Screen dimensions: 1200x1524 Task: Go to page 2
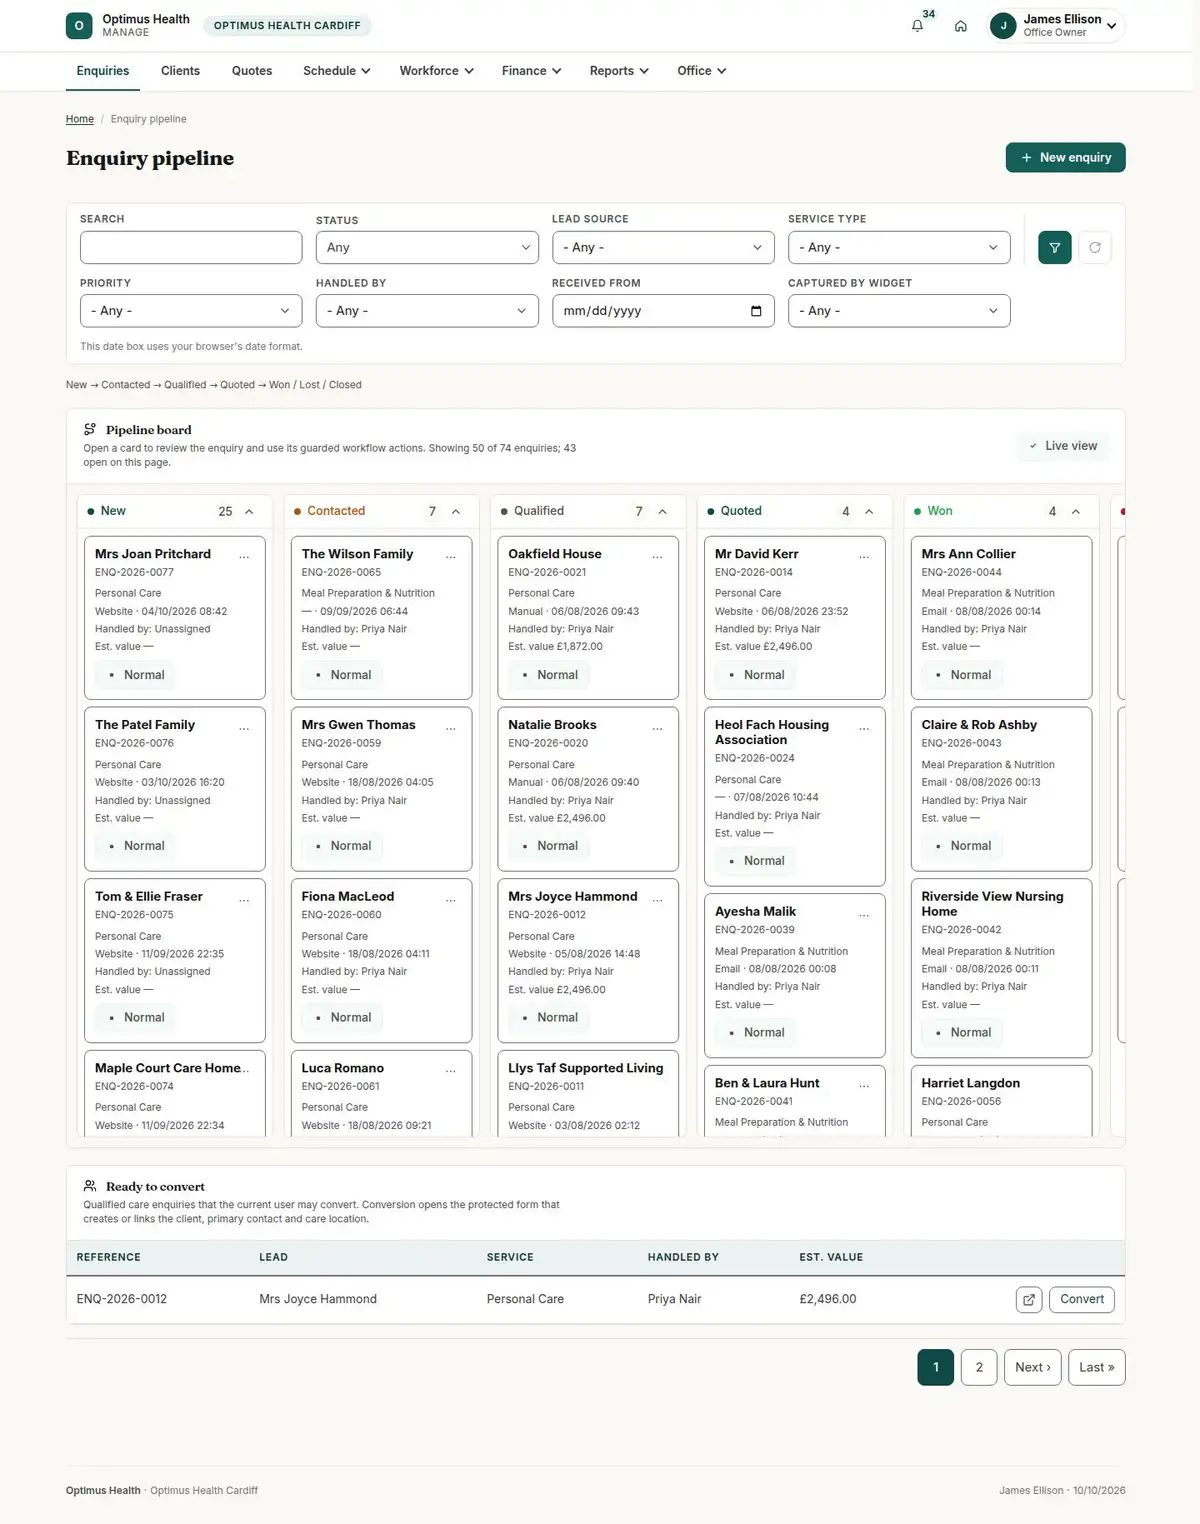pos(979,1368)
